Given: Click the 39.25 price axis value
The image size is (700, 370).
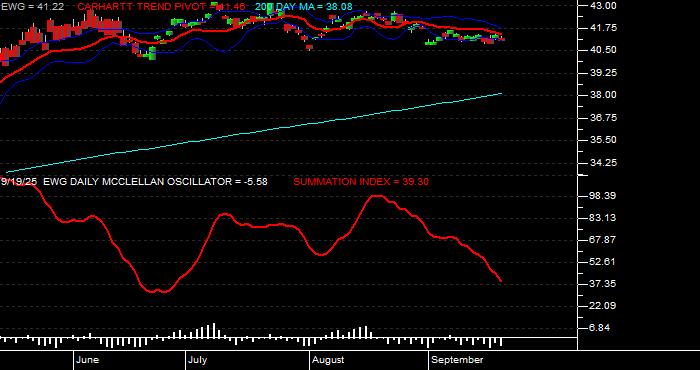Looking at the screenshot, I should [604, 72].
